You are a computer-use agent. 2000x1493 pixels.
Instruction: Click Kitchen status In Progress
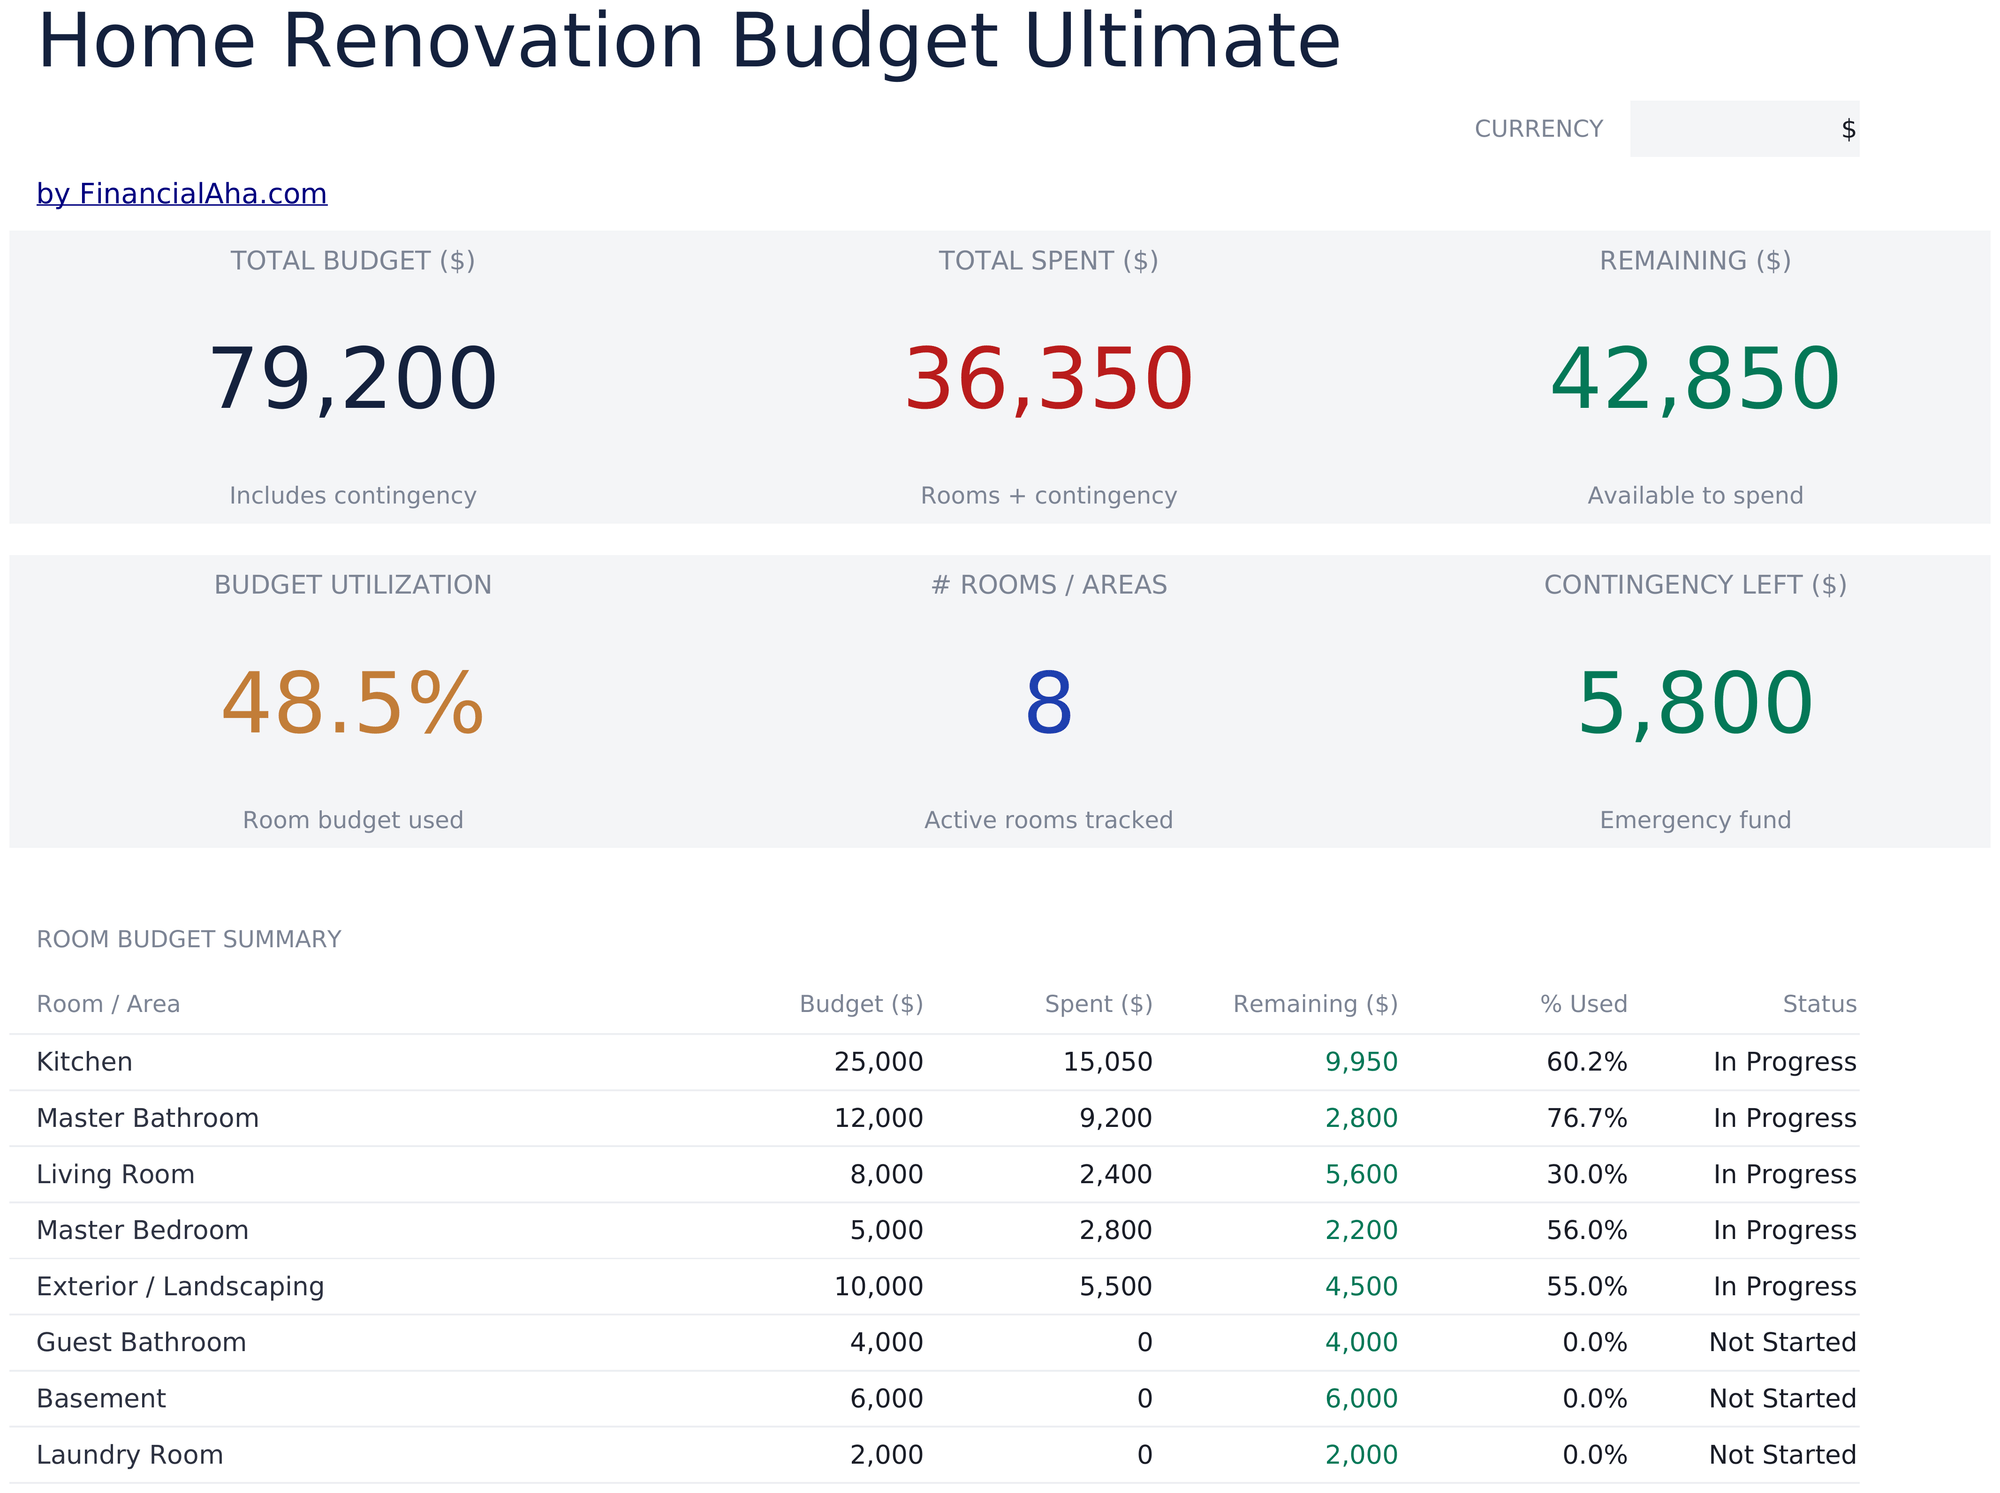tap(1785, 1062)
